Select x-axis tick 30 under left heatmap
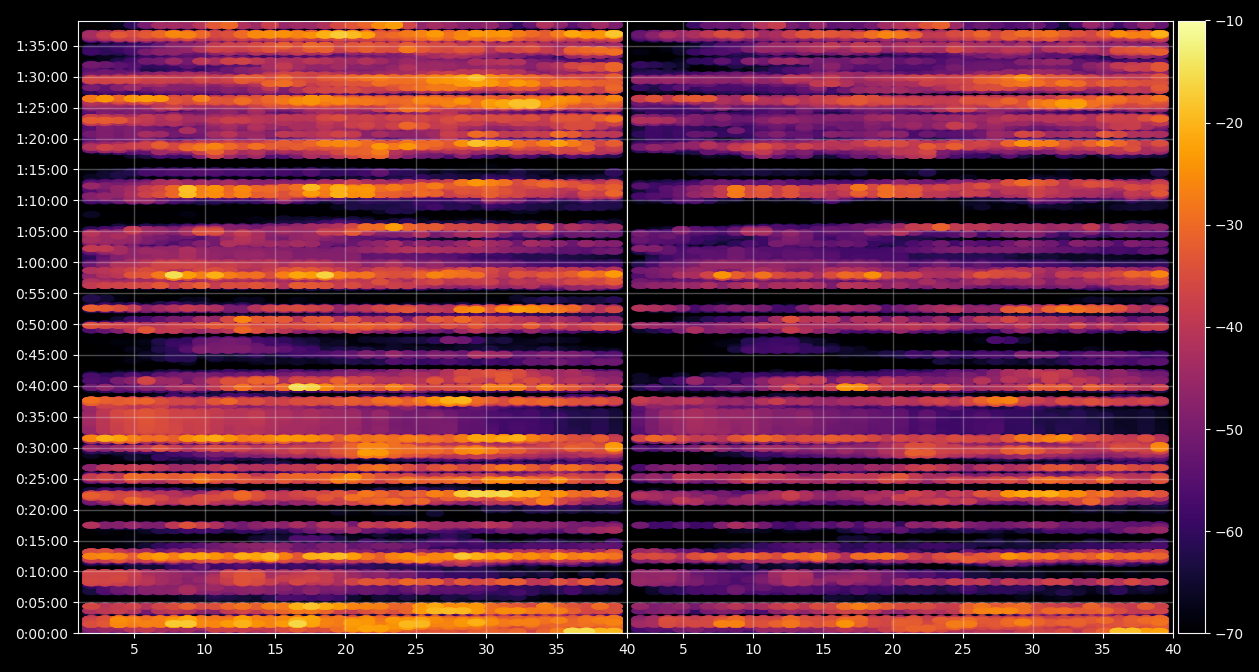 pos(486,649)
